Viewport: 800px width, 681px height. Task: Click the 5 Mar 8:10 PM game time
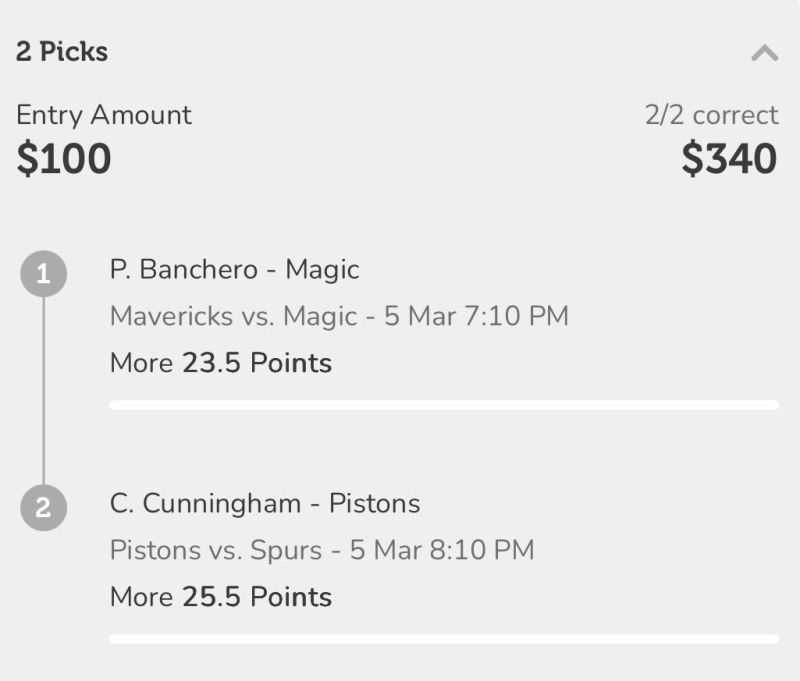[442, 550]
